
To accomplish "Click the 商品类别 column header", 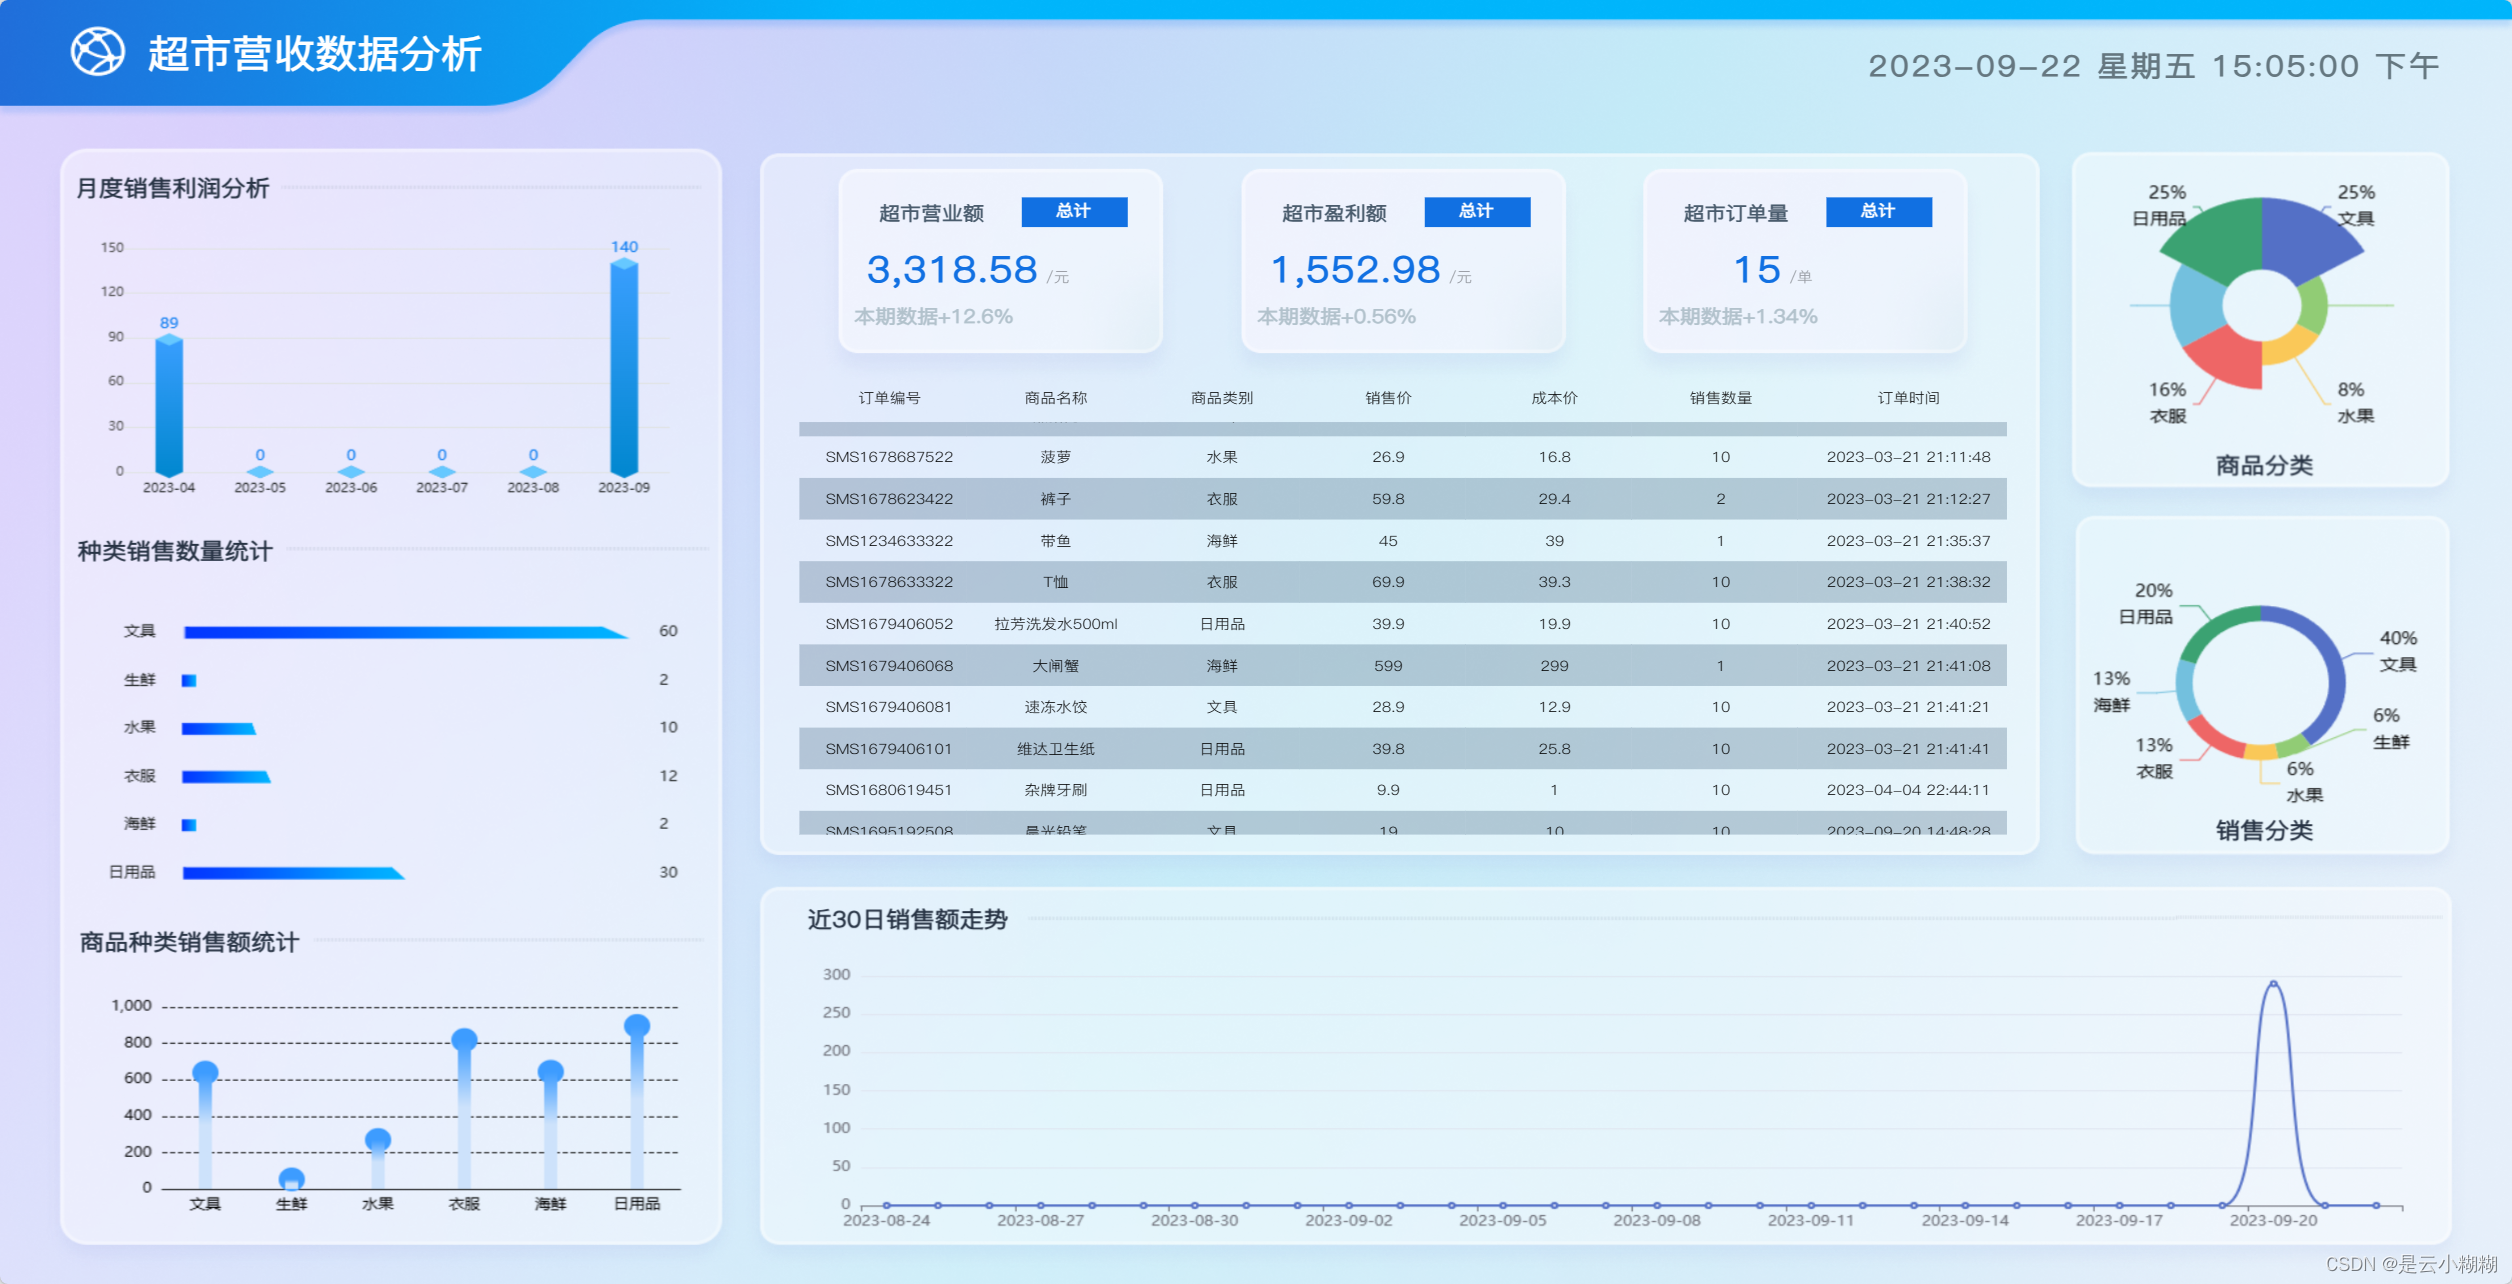I will [1221, 398].
